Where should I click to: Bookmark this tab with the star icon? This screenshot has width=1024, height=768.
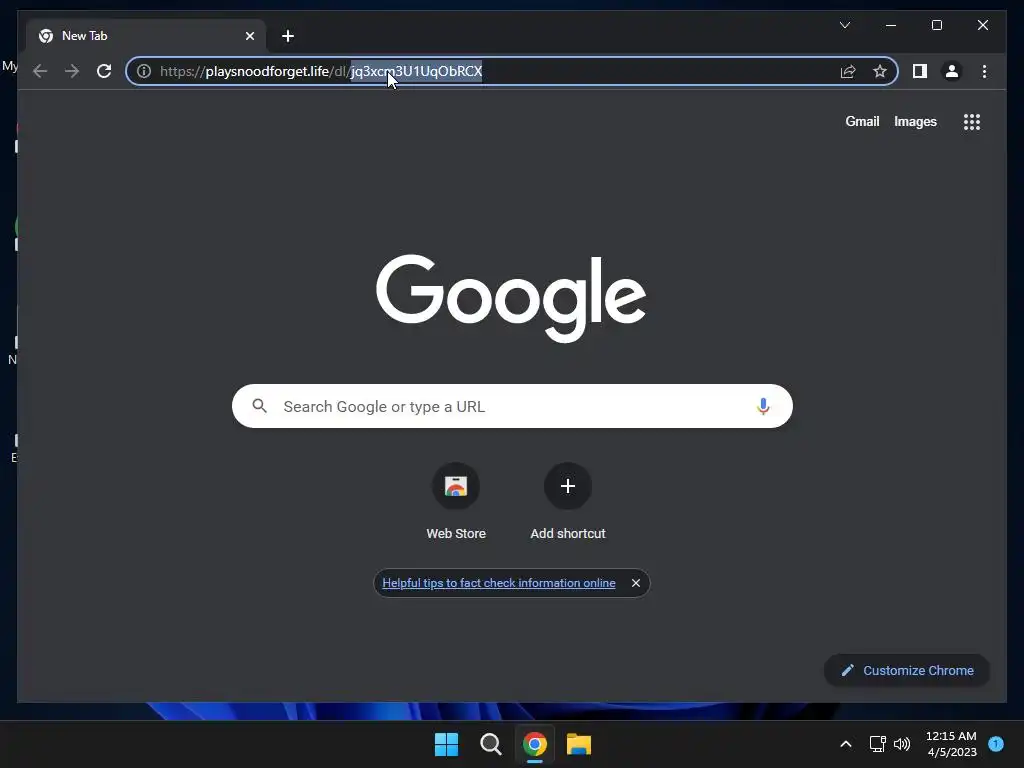point(880,71)
